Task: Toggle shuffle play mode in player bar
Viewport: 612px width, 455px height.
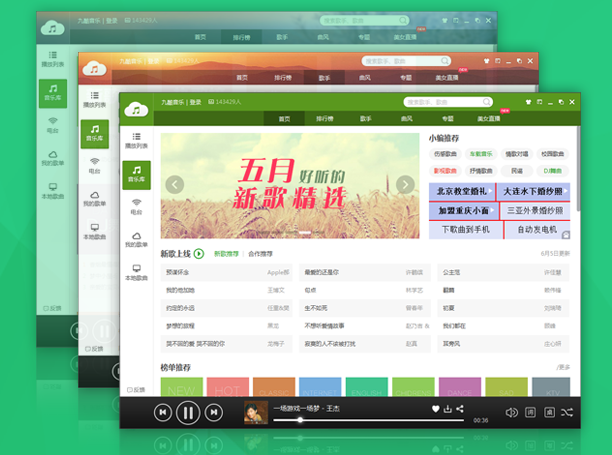Action: click(x=567, y=412)
